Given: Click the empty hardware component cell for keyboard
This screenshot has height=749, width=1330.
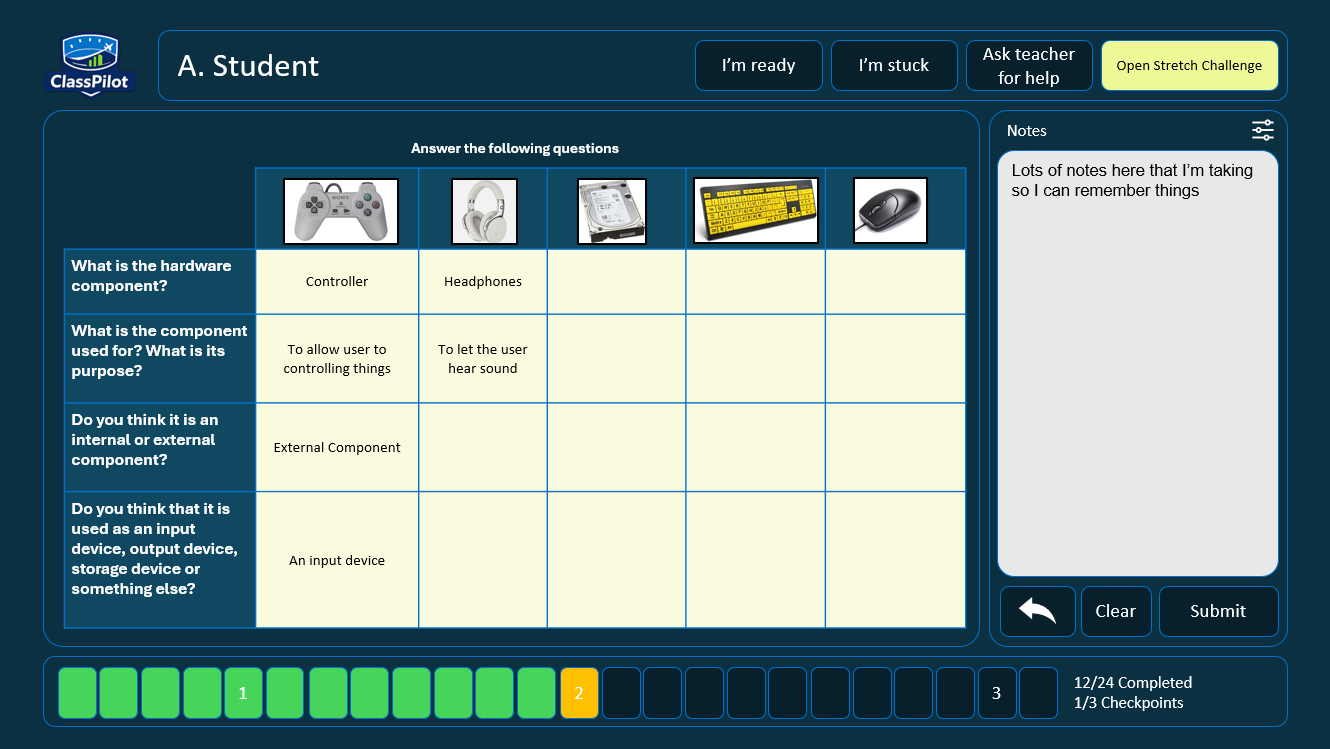Looking at the screenshot, I should (755, 281).
